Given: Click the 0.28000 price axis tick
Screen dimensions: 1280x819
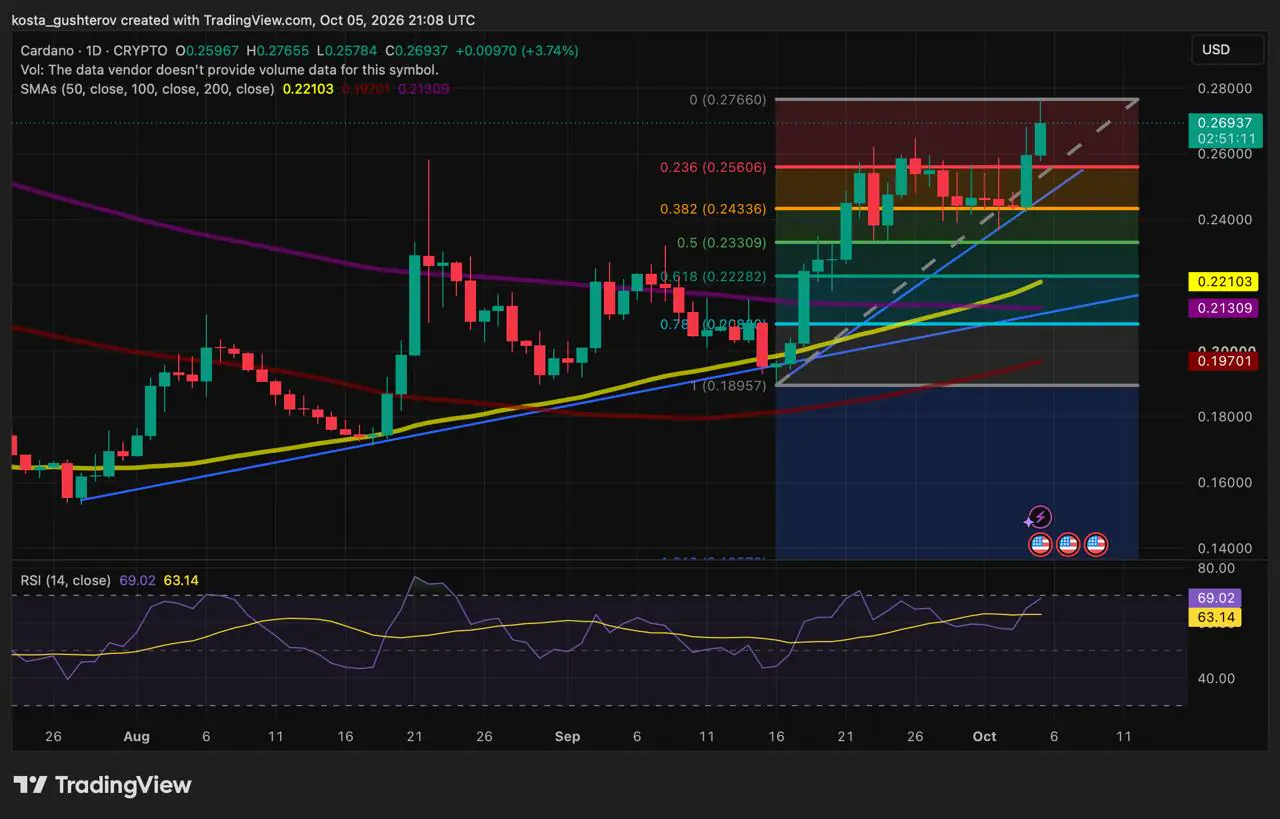Looking at the screenshot, I should (x=1224, y=88).
